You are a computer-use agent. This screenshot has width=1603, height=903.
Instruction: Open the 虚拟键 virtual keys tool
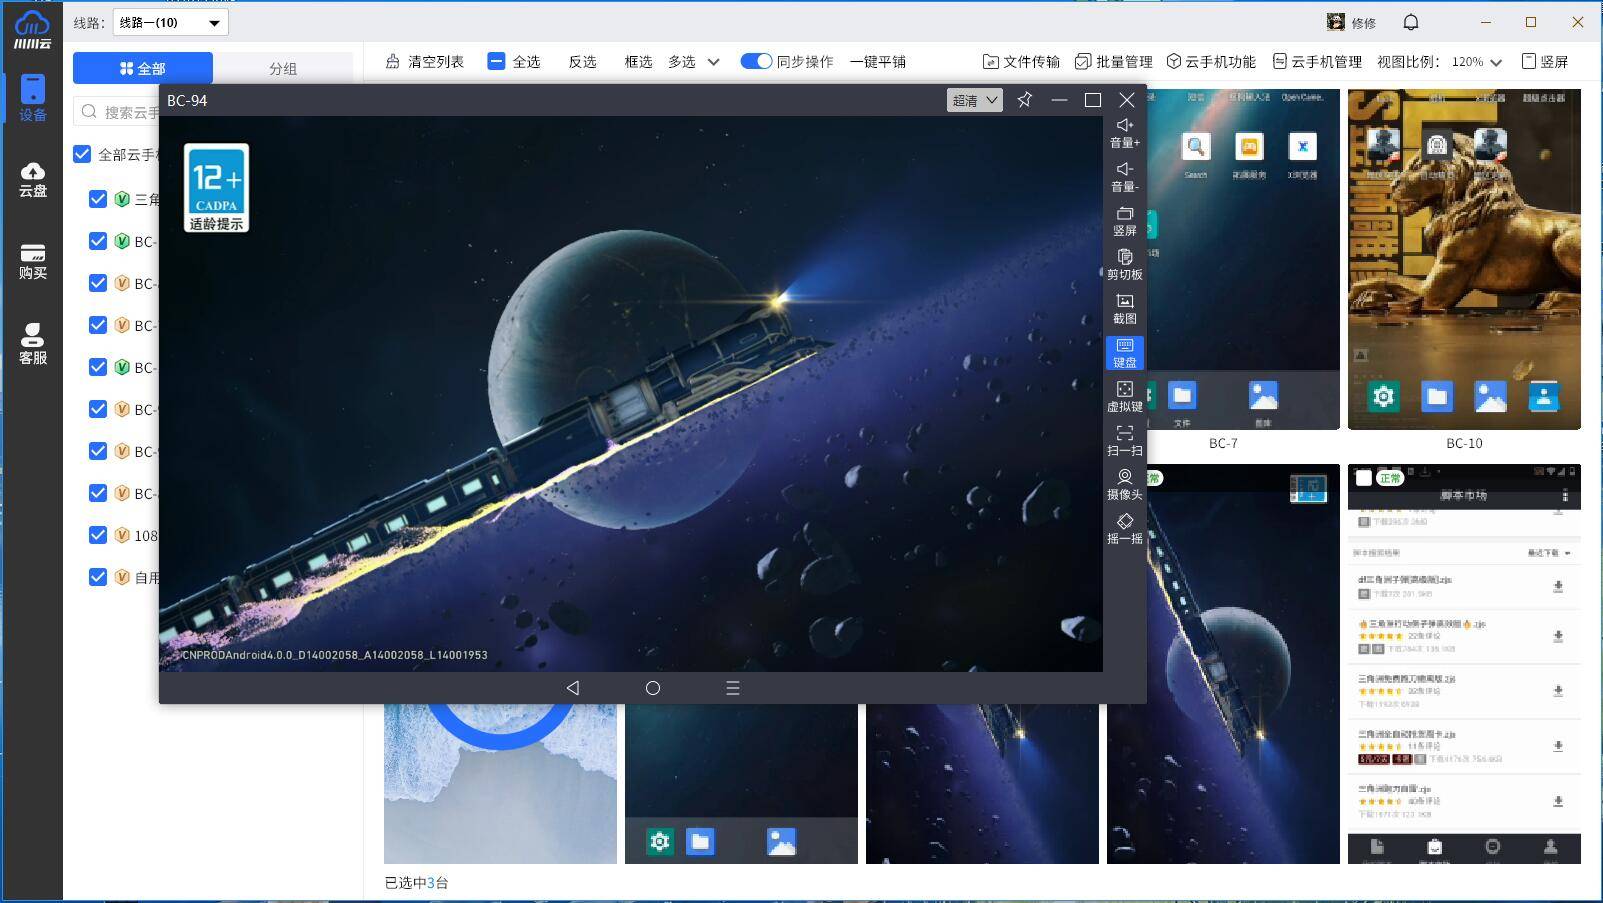coord(1125,397)
